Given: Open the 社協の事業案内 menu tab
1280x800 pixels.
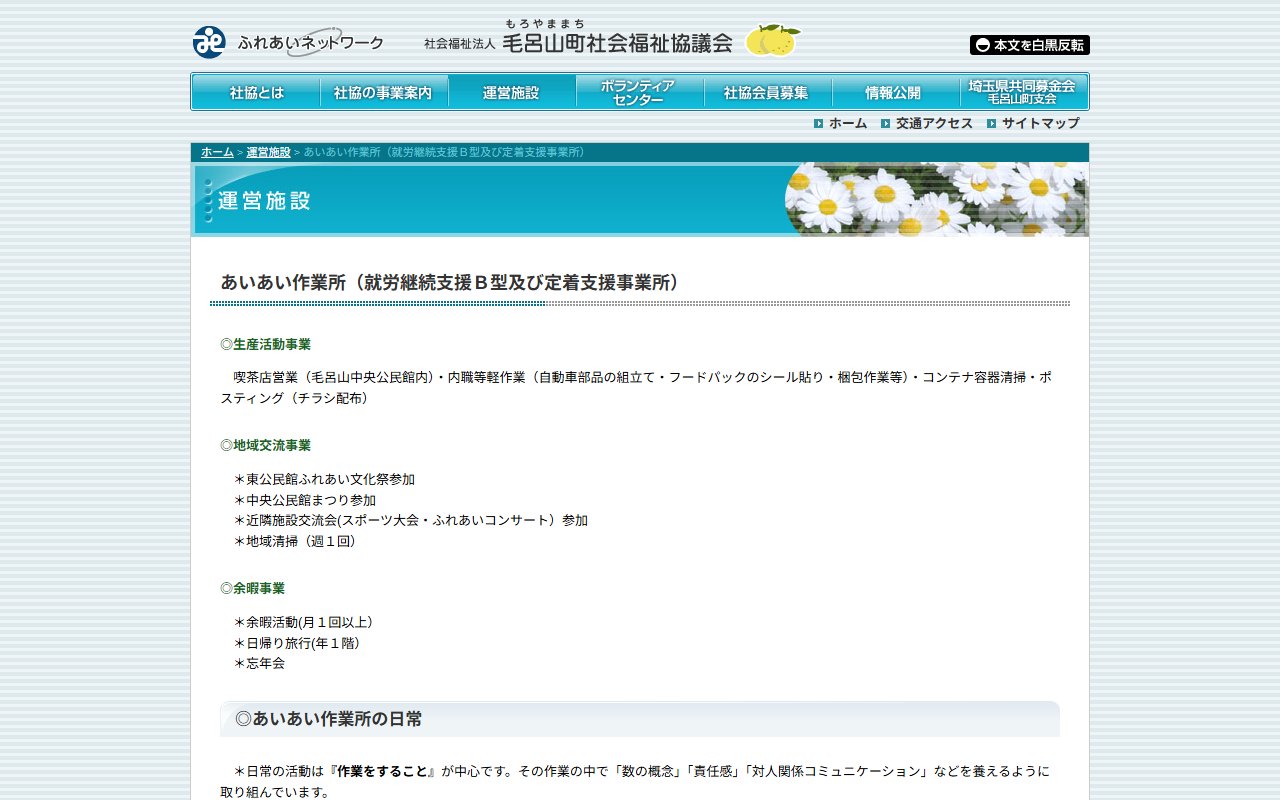Looking at the screenshot, I should (384, 92).
